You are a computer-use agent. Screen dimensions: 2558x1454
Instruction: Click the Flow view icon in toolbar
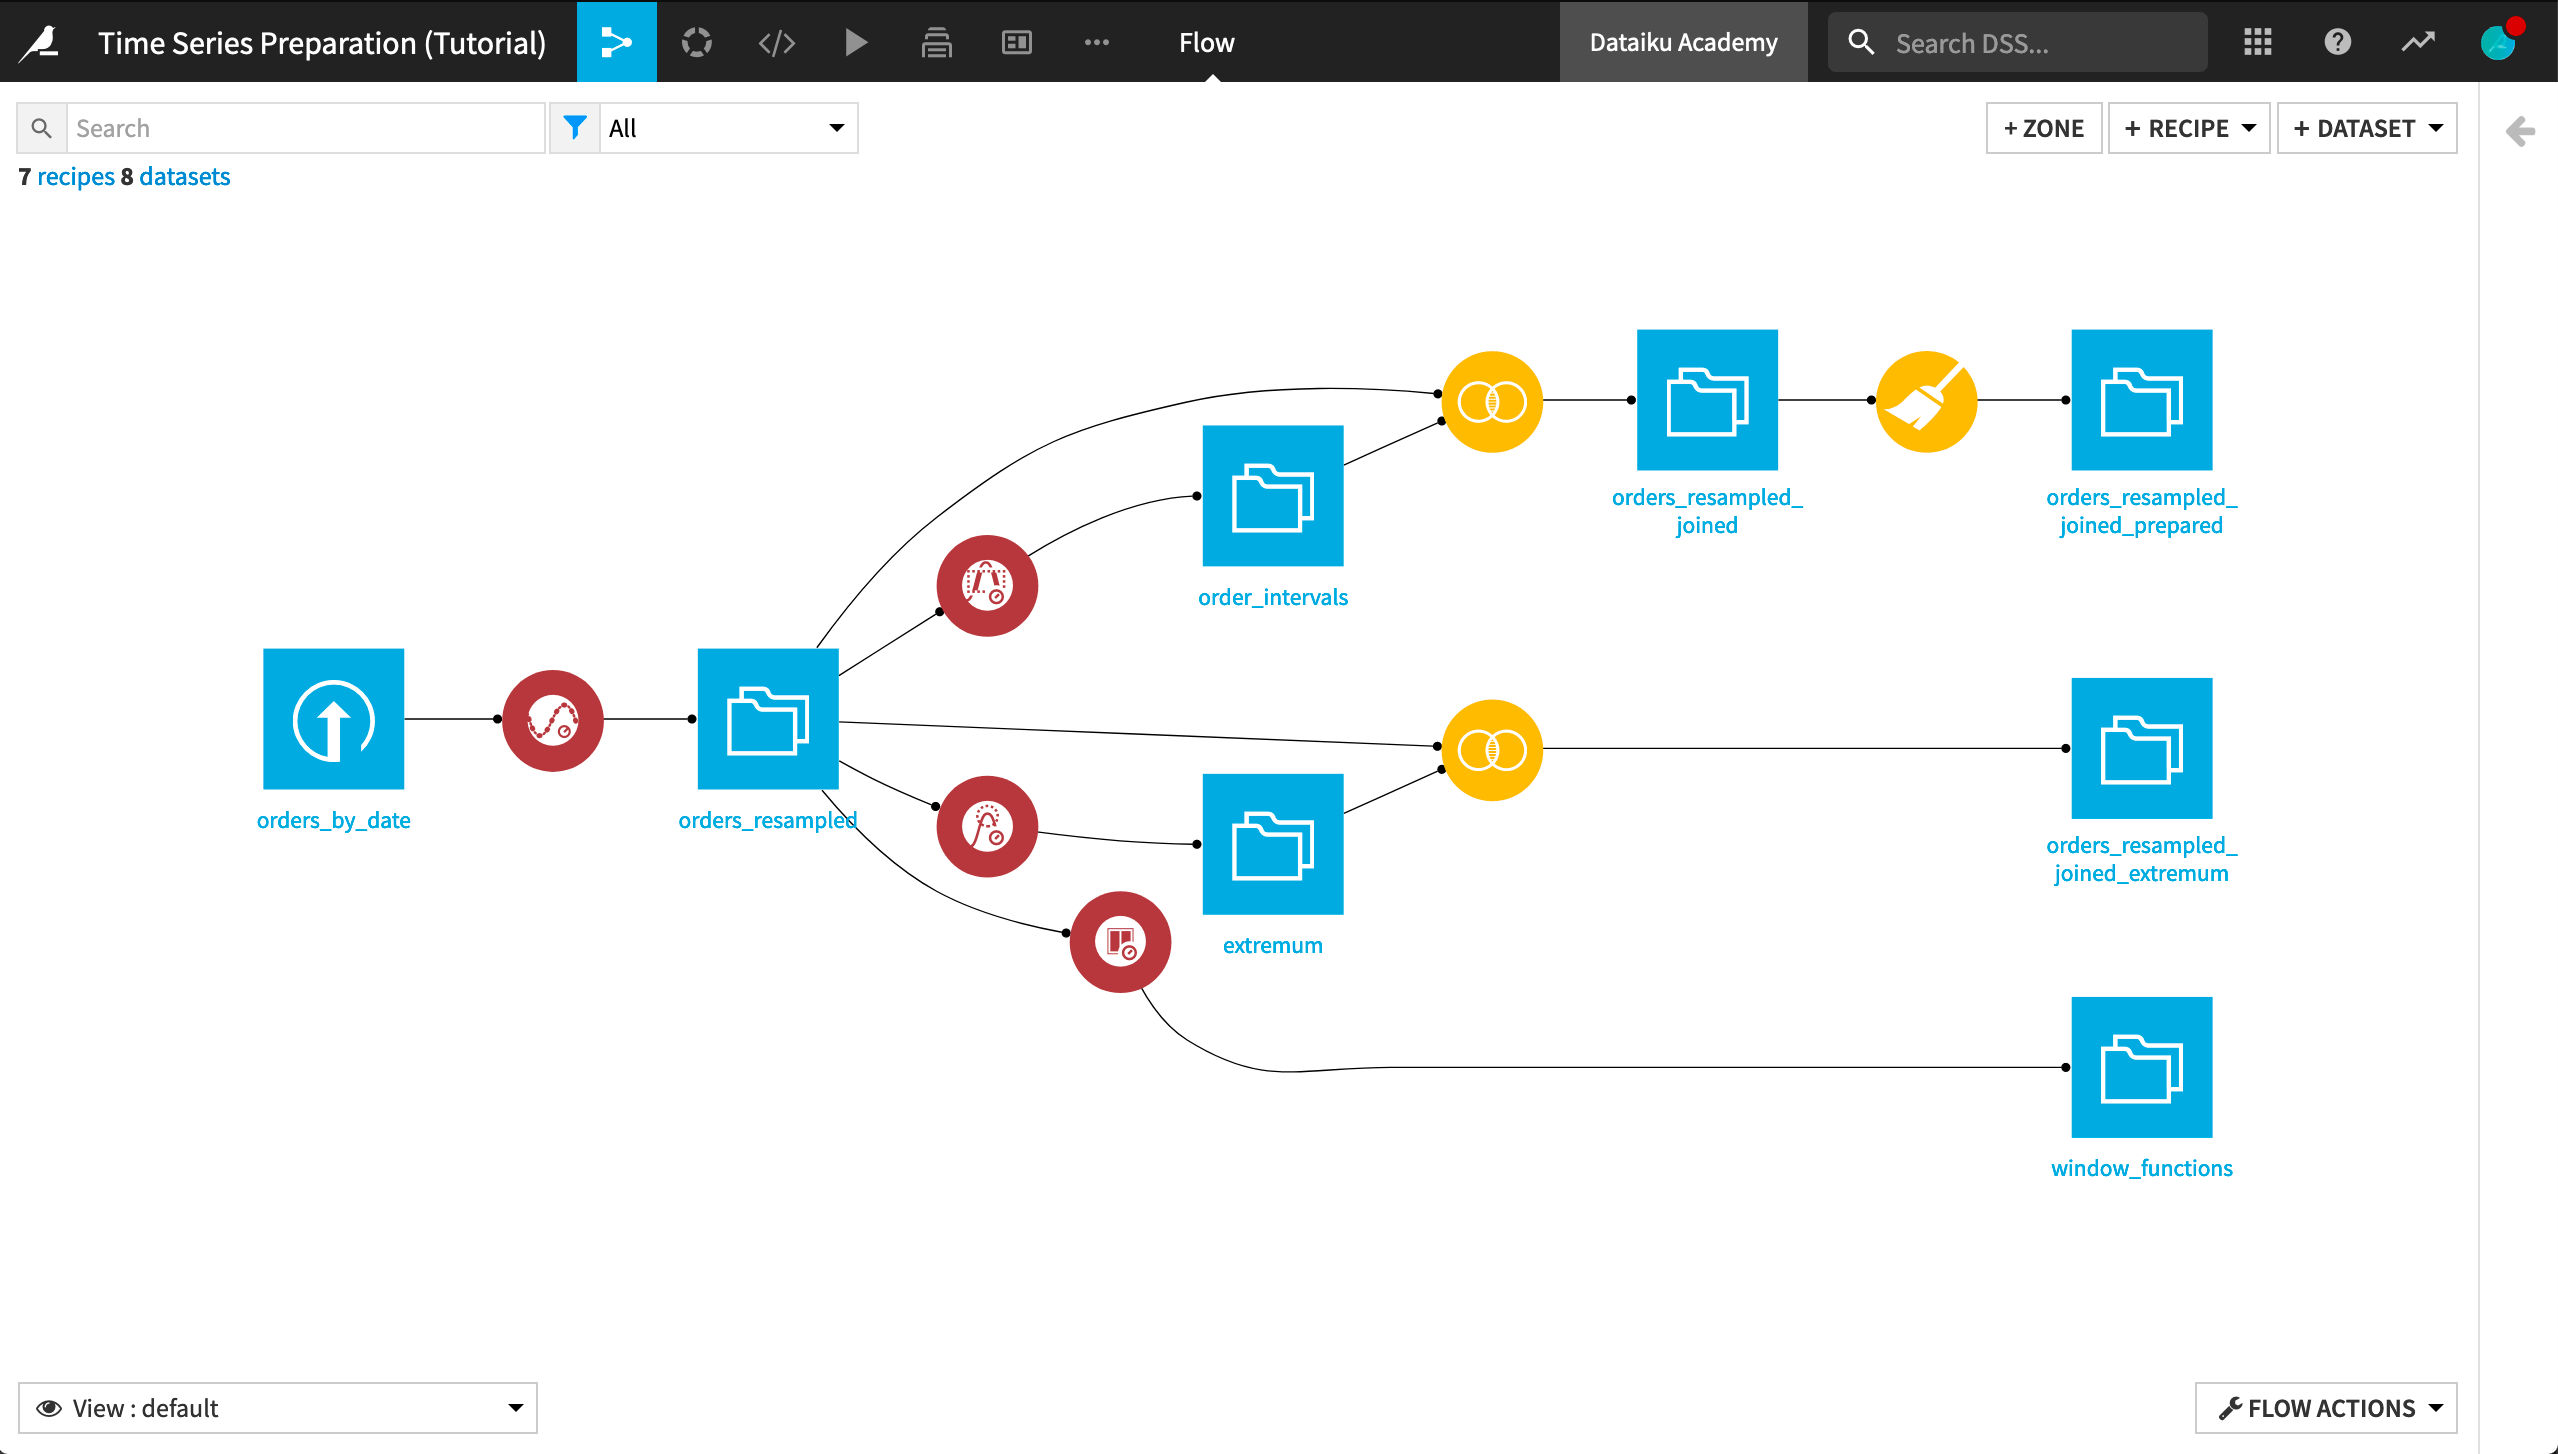coord(618,40)
